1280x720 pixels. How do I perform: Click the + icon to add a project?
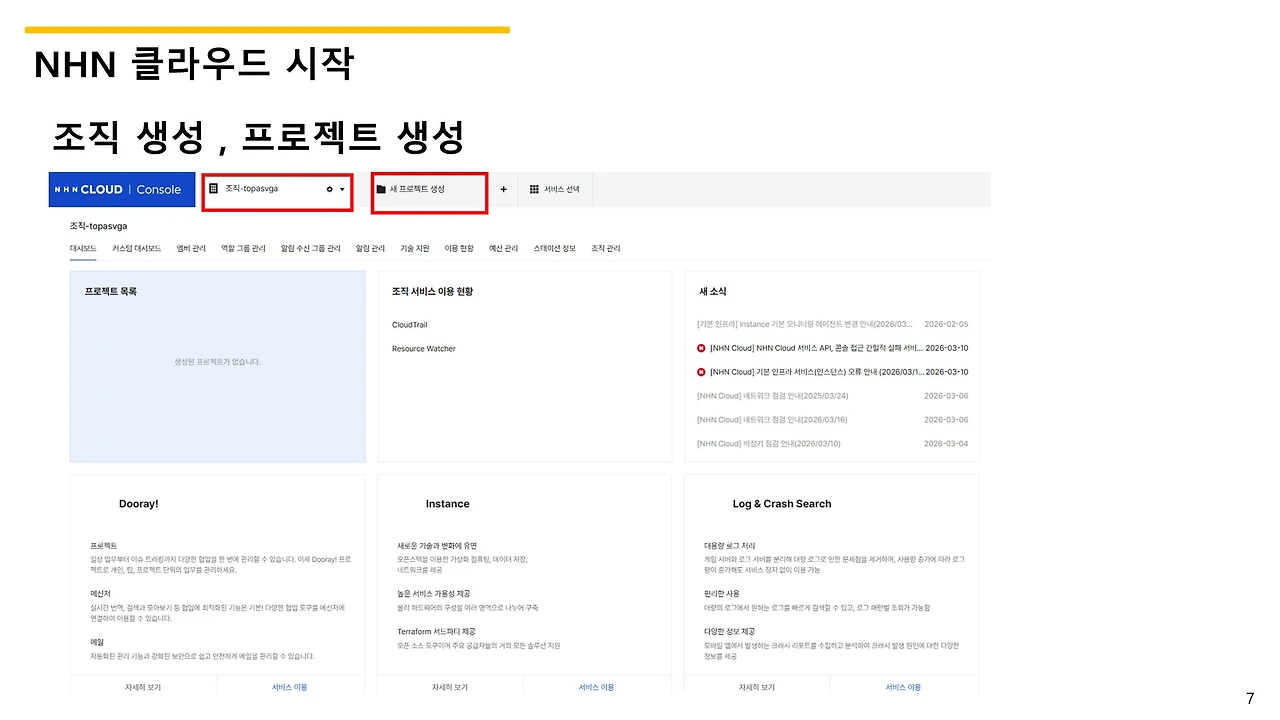click(x=503, y=189)
